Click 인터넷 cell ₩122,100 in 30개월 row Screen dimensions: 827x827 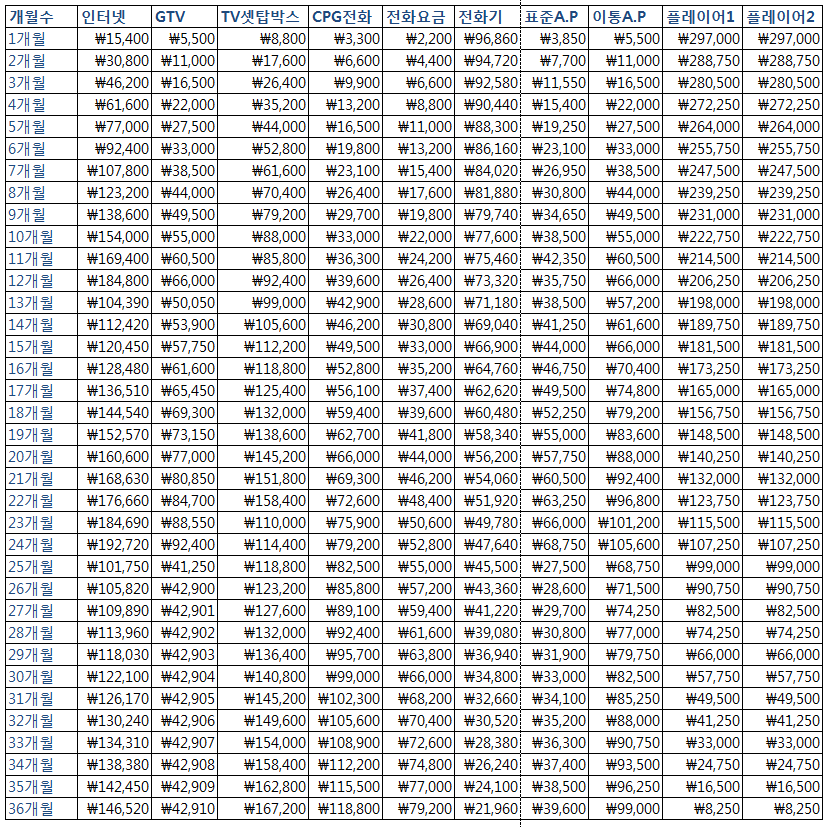[114, 677]
